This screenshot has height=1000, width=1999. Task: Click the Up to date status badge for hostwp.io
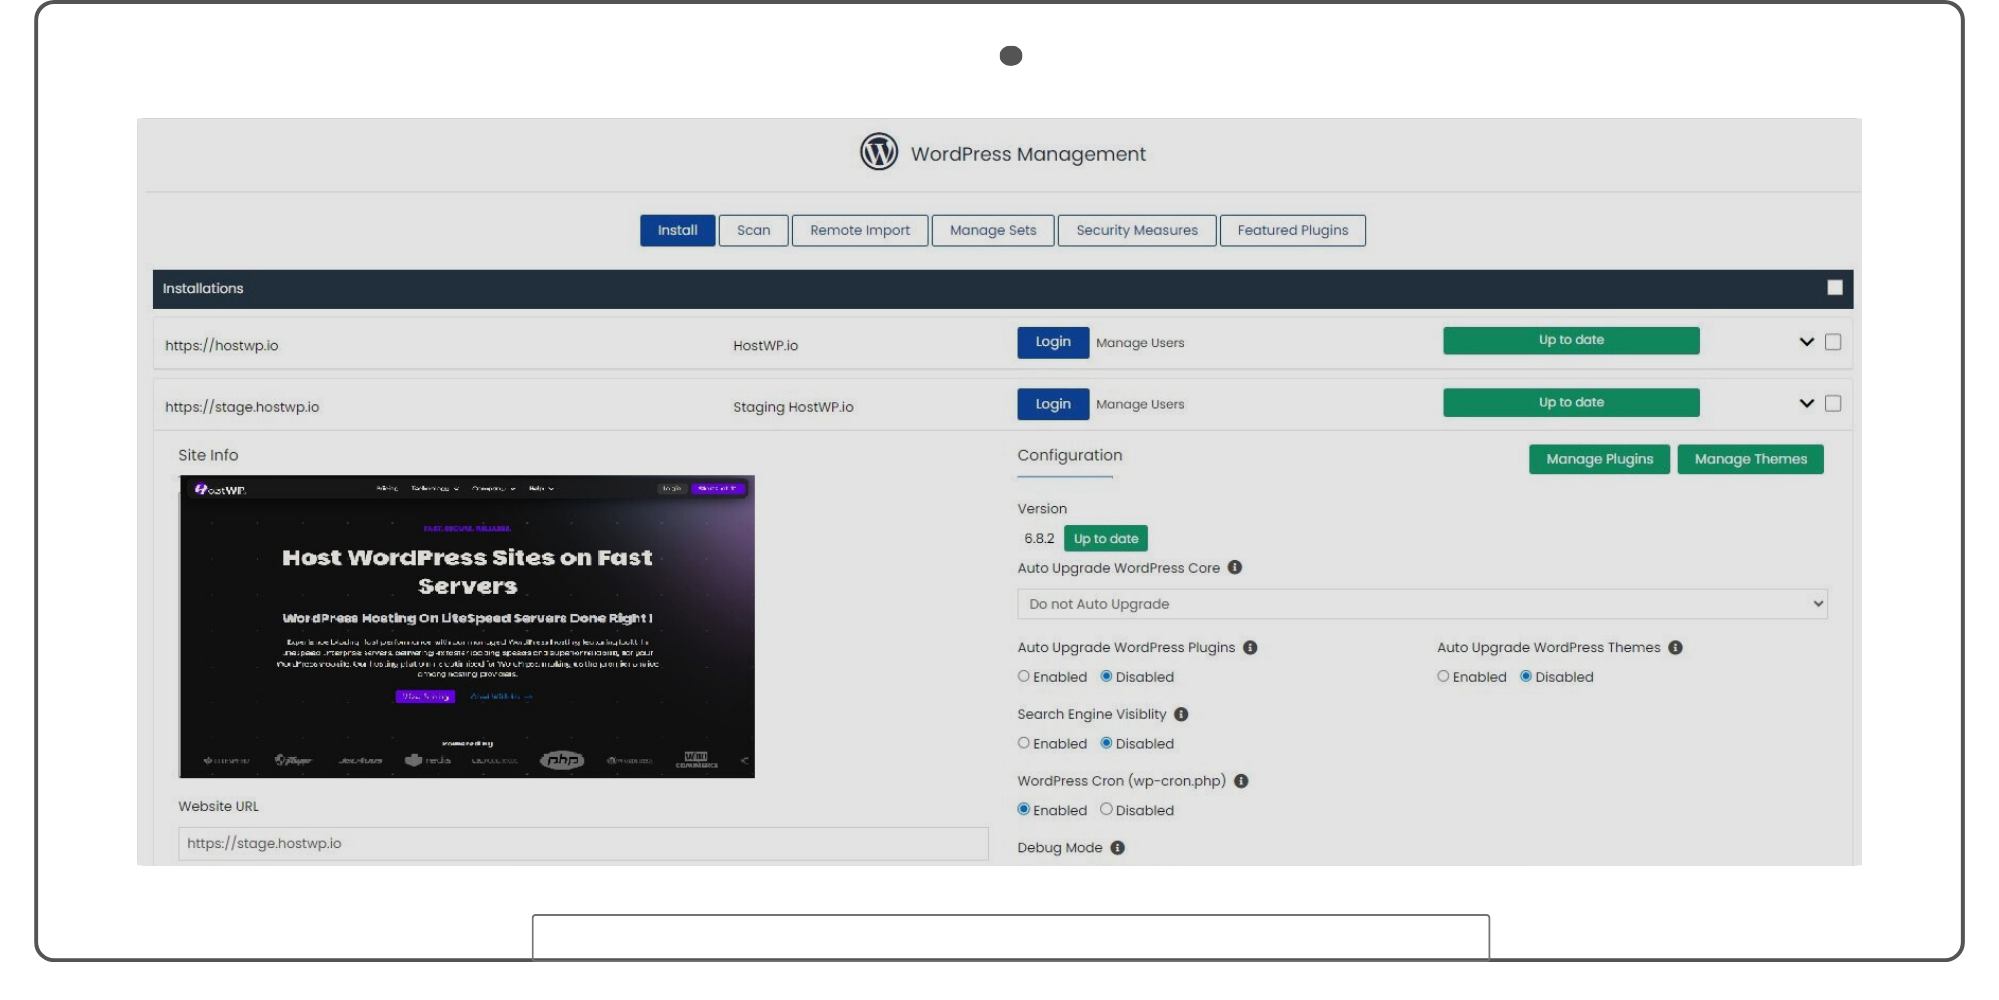(x=1570, y=340)
